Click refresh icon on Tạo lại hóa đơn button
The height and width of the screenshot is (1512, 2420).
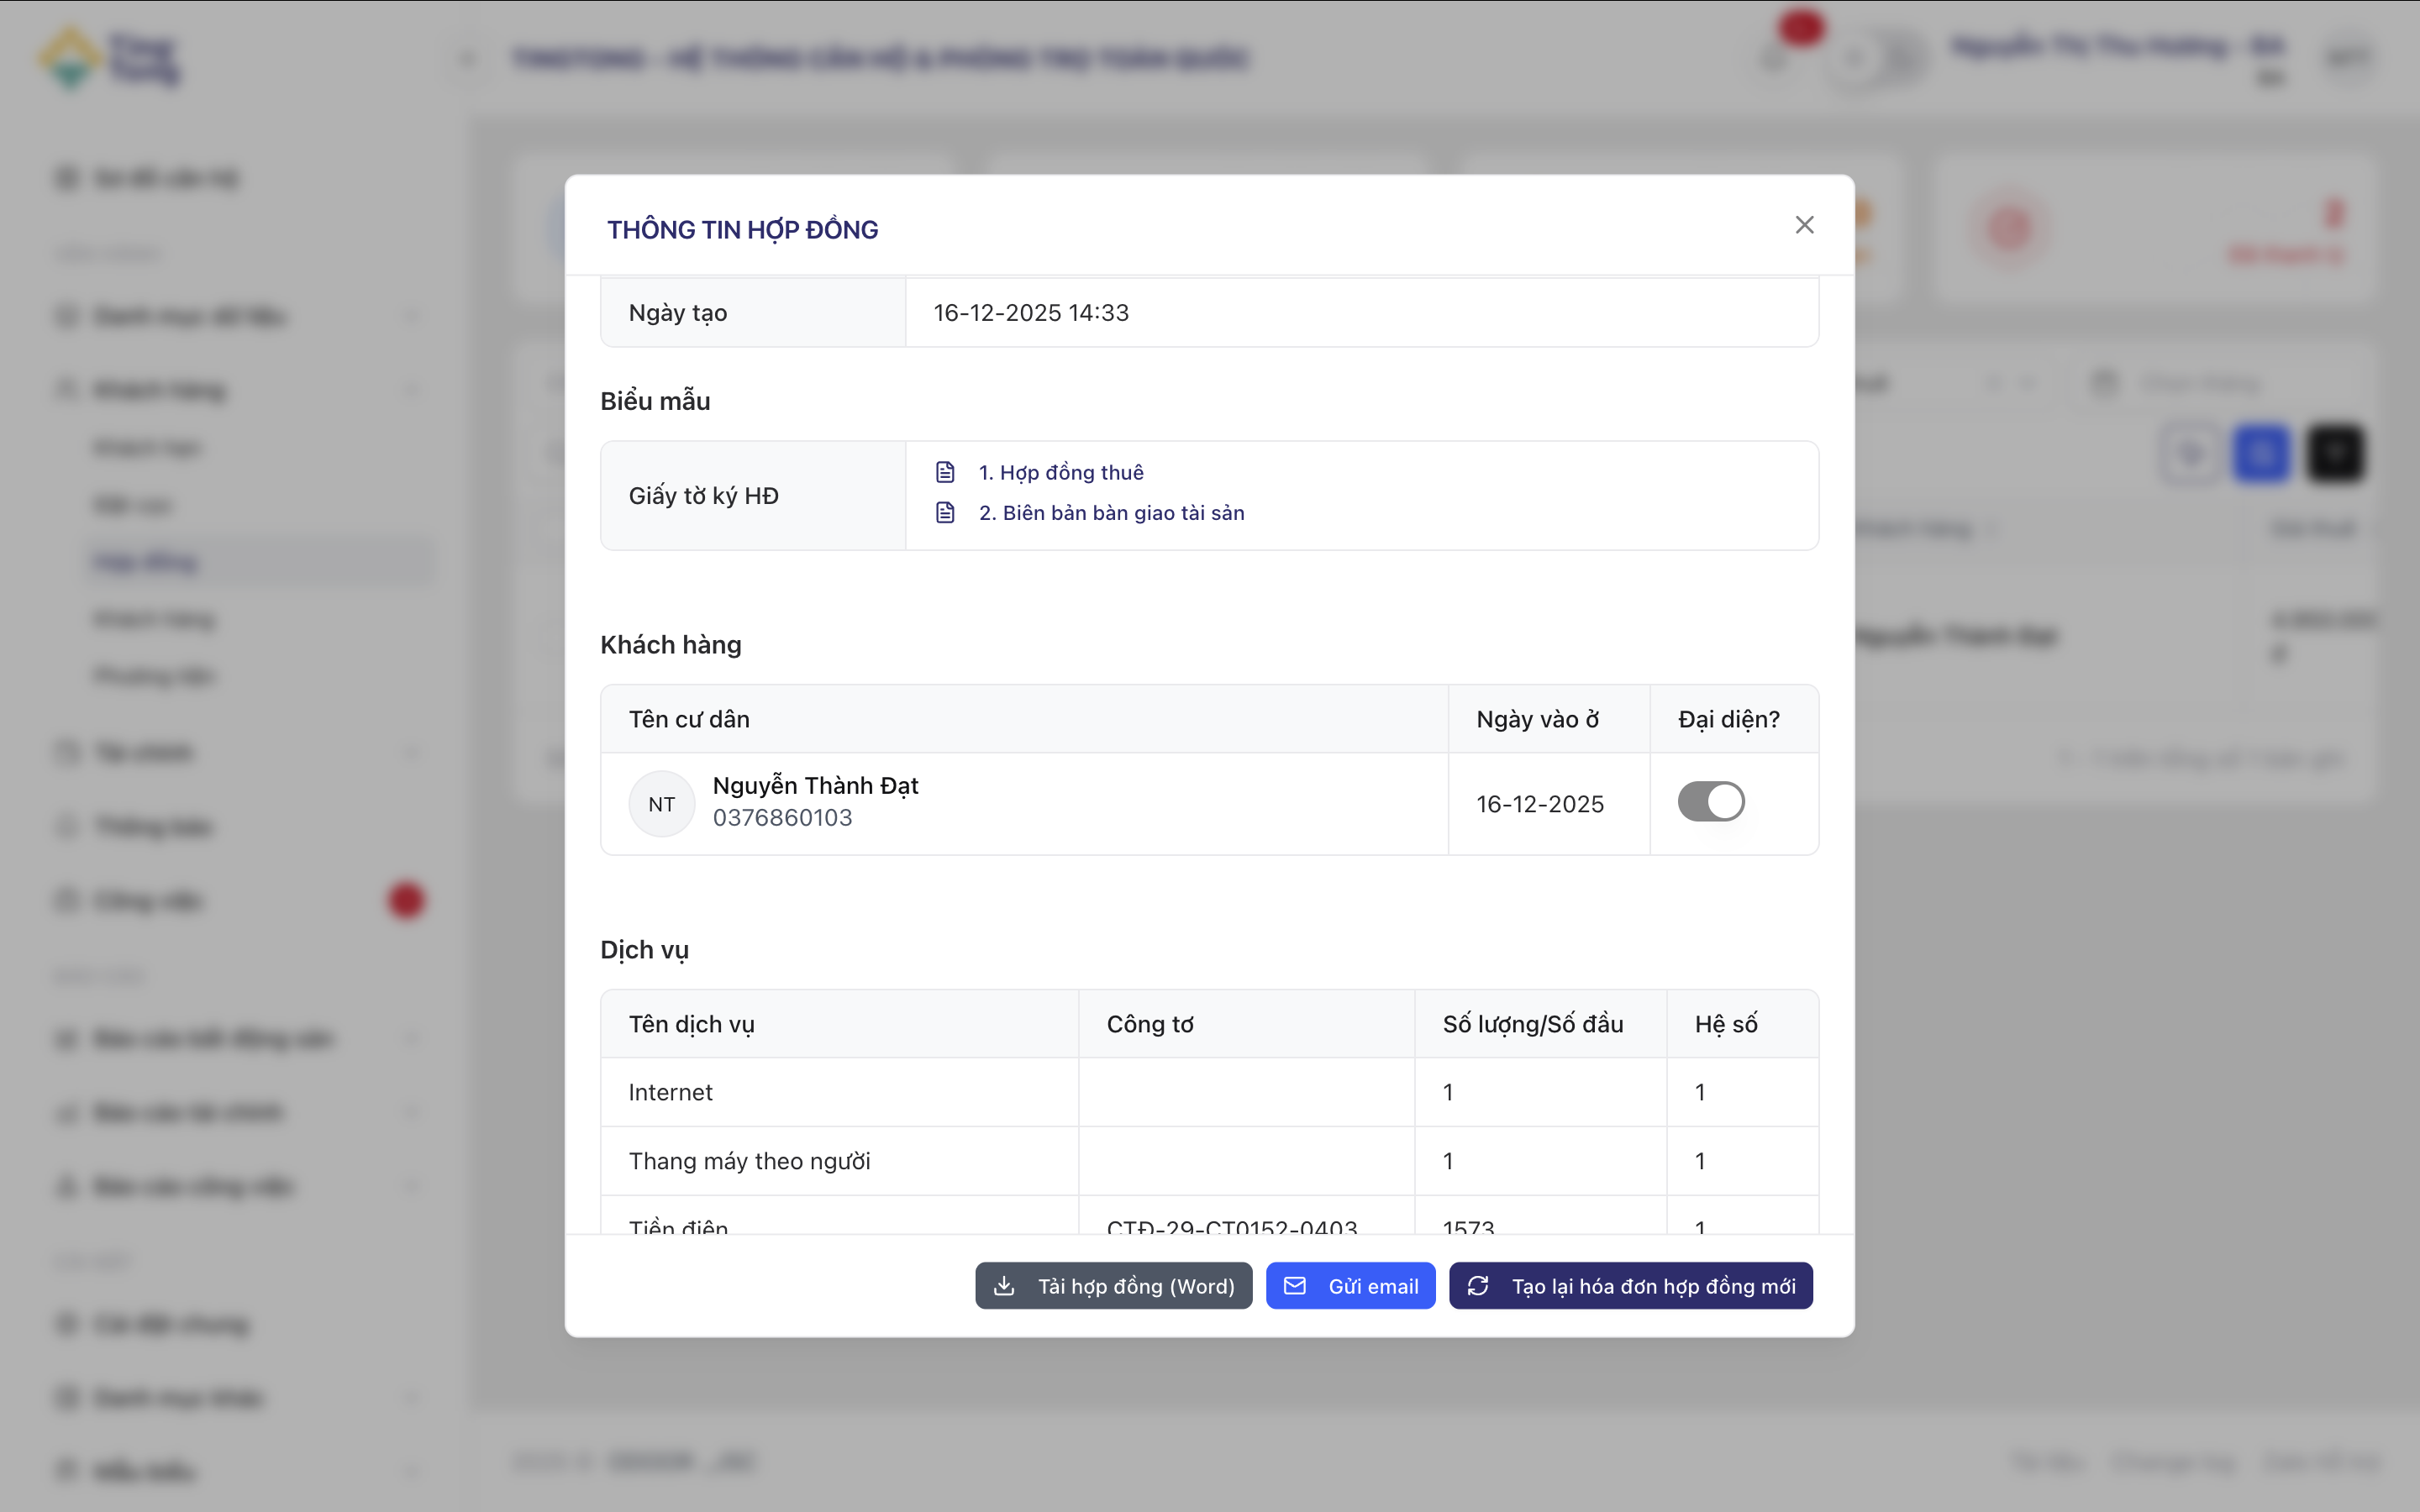[x=1478, y=1286]
